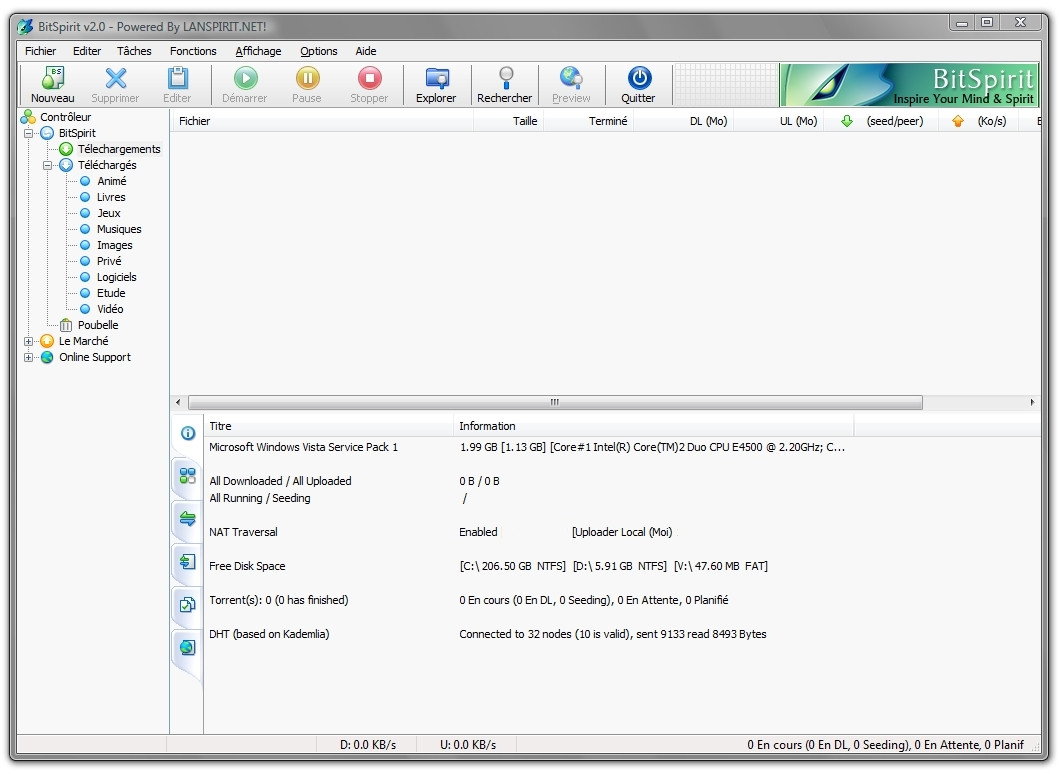The image size is (1059, 774).
Task: Click the globe side tab icon
Action: coord(187,647)
